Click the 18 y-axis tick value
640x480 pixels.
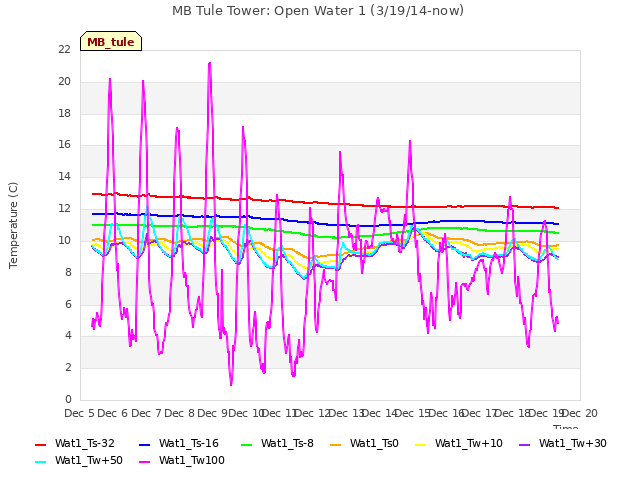coord(64,113)
